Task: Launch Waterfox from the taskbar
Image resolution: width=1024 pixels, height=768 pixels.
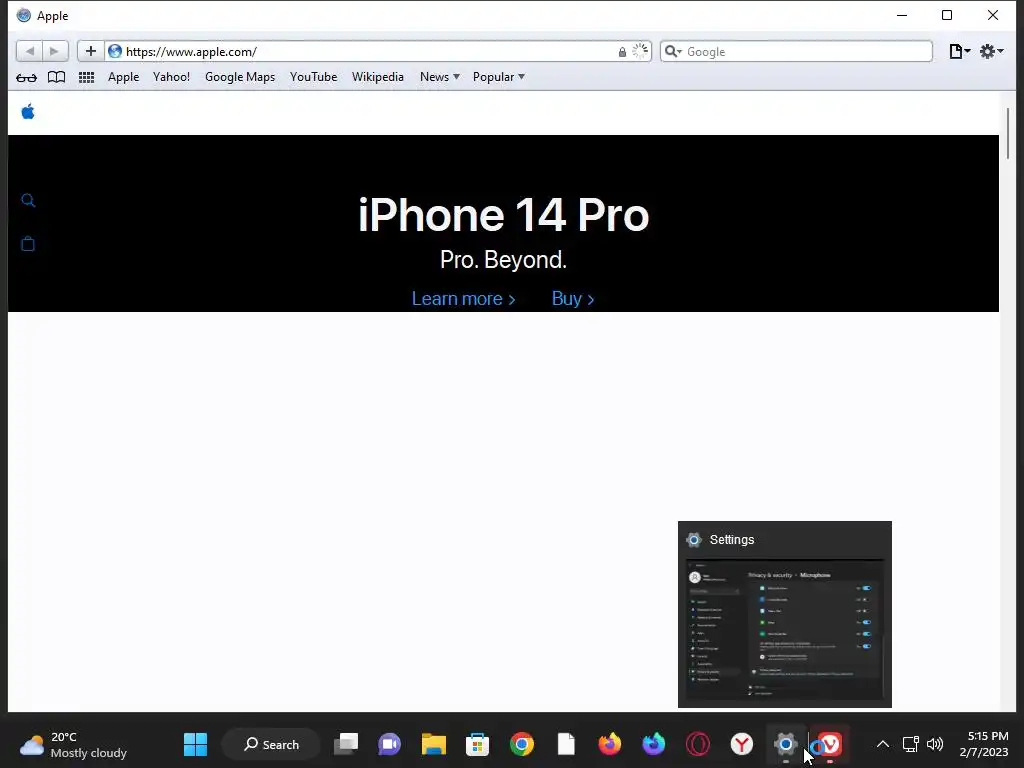Action: [654, 744]
